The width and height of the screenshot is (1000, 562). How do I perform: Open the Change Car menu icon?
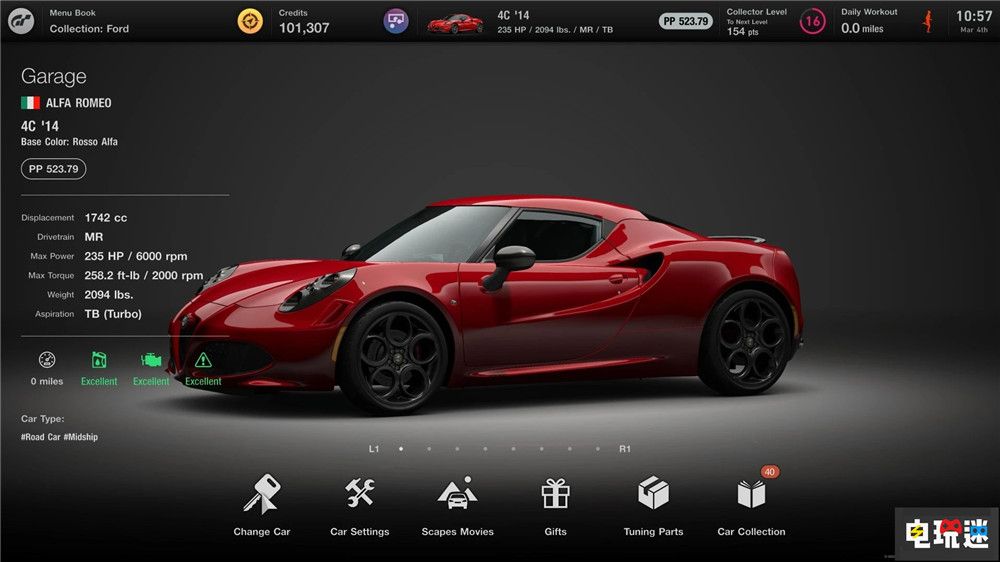click(x=261, y=496)
